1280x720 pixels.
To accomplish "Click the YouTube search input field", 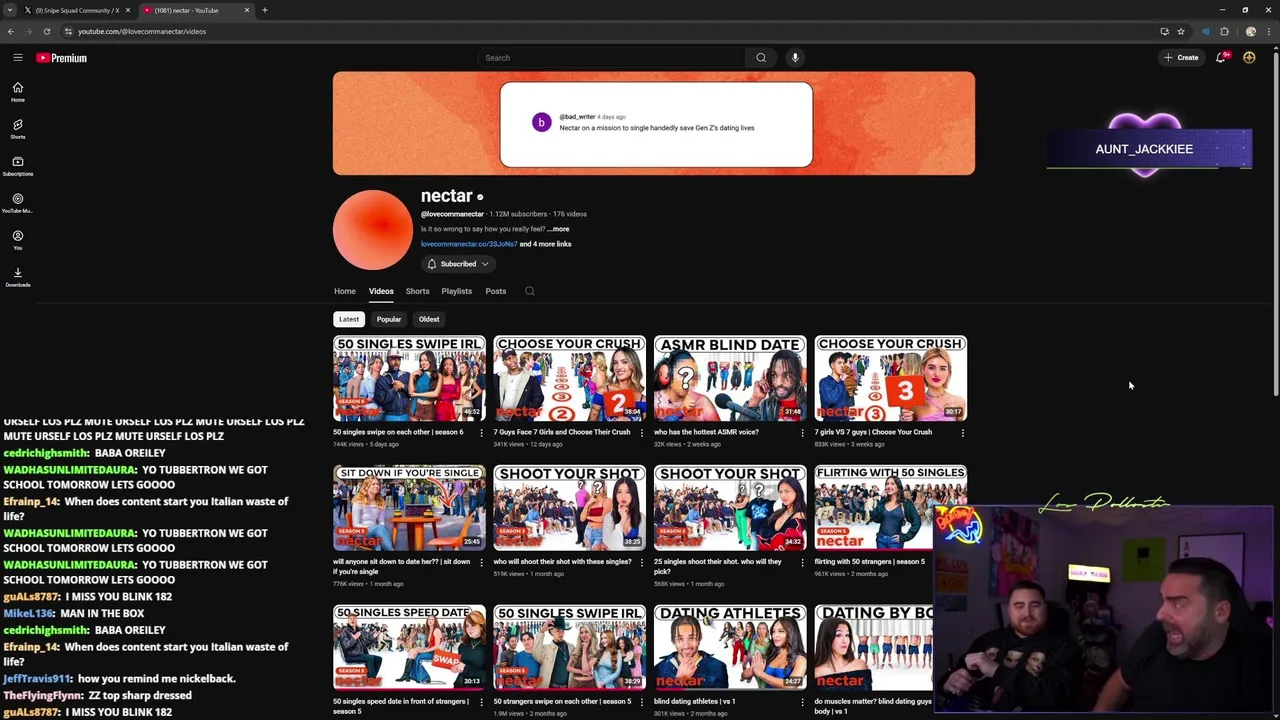I will 612,58.
